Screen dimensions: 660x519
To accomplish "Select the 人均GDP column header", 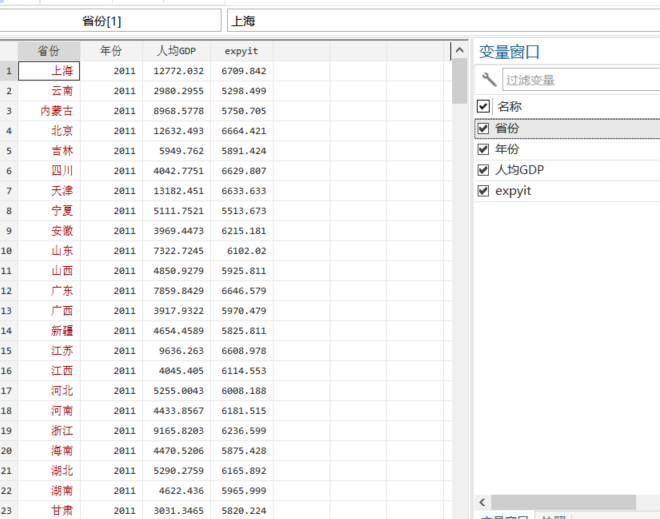I will pos(177,51).
